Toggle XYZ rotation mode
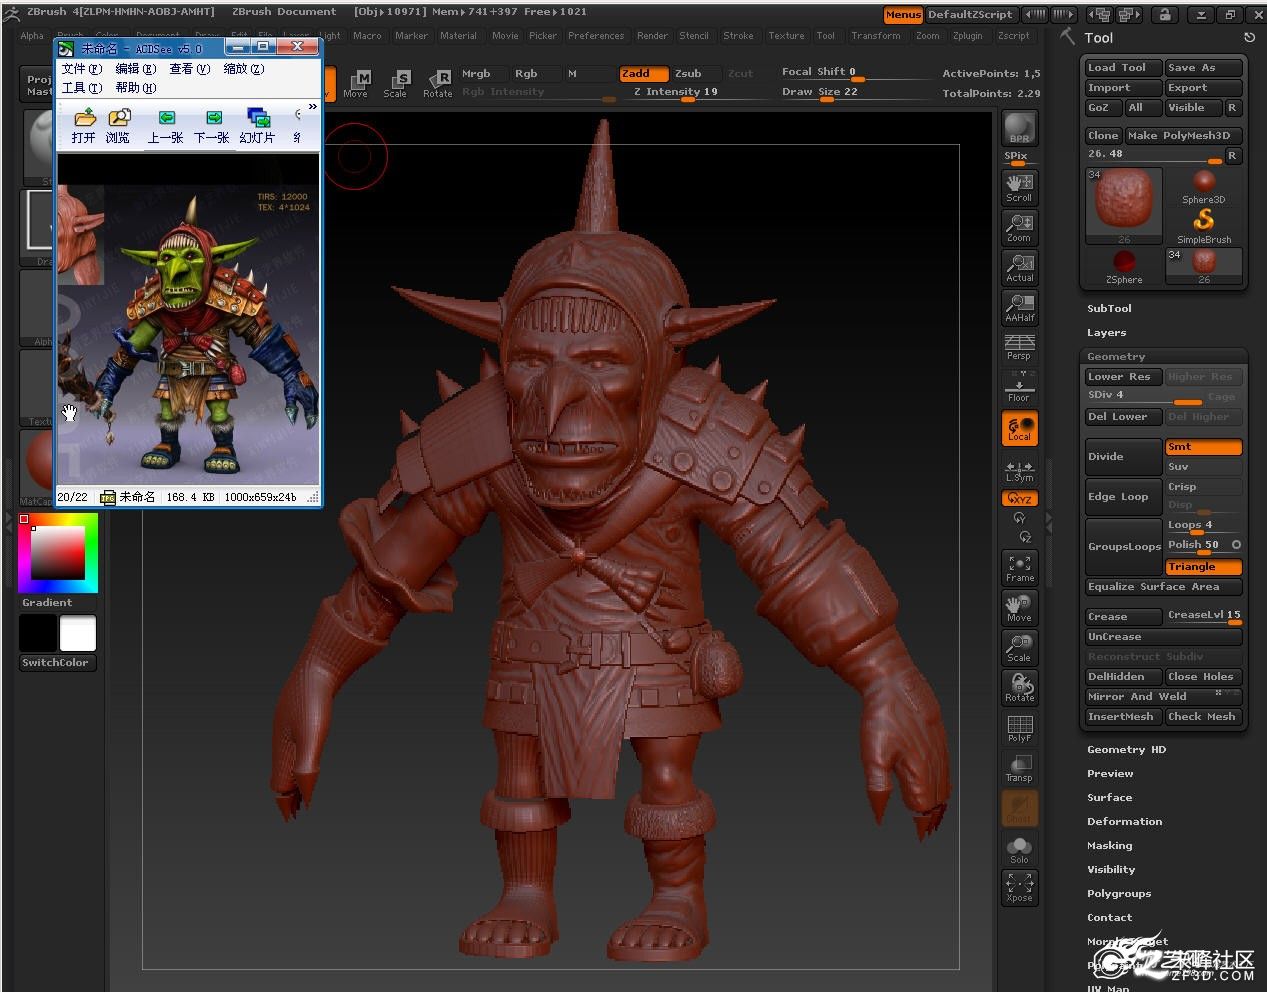The width and height of the screenshot is (1267, 992). tap(1019, 498)
